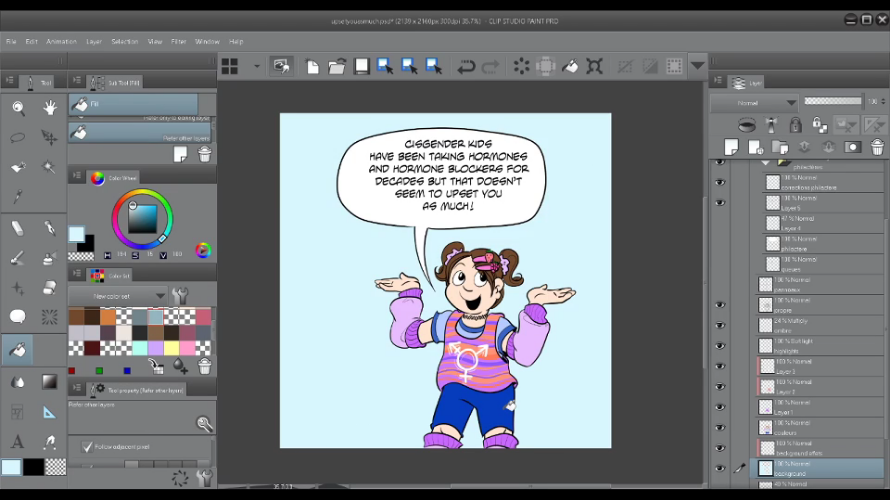Select the Refer other layers sub tool
The height and width of the screenshot is (500, 890).
pos(140,133)
